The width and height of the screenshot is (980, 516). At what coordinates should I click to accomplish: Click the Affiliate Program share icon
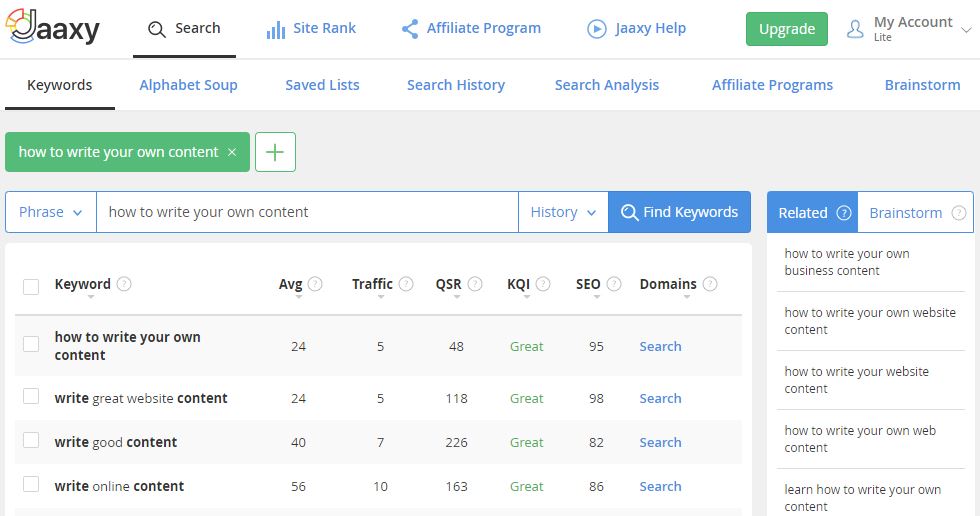(x=410, y=29)
